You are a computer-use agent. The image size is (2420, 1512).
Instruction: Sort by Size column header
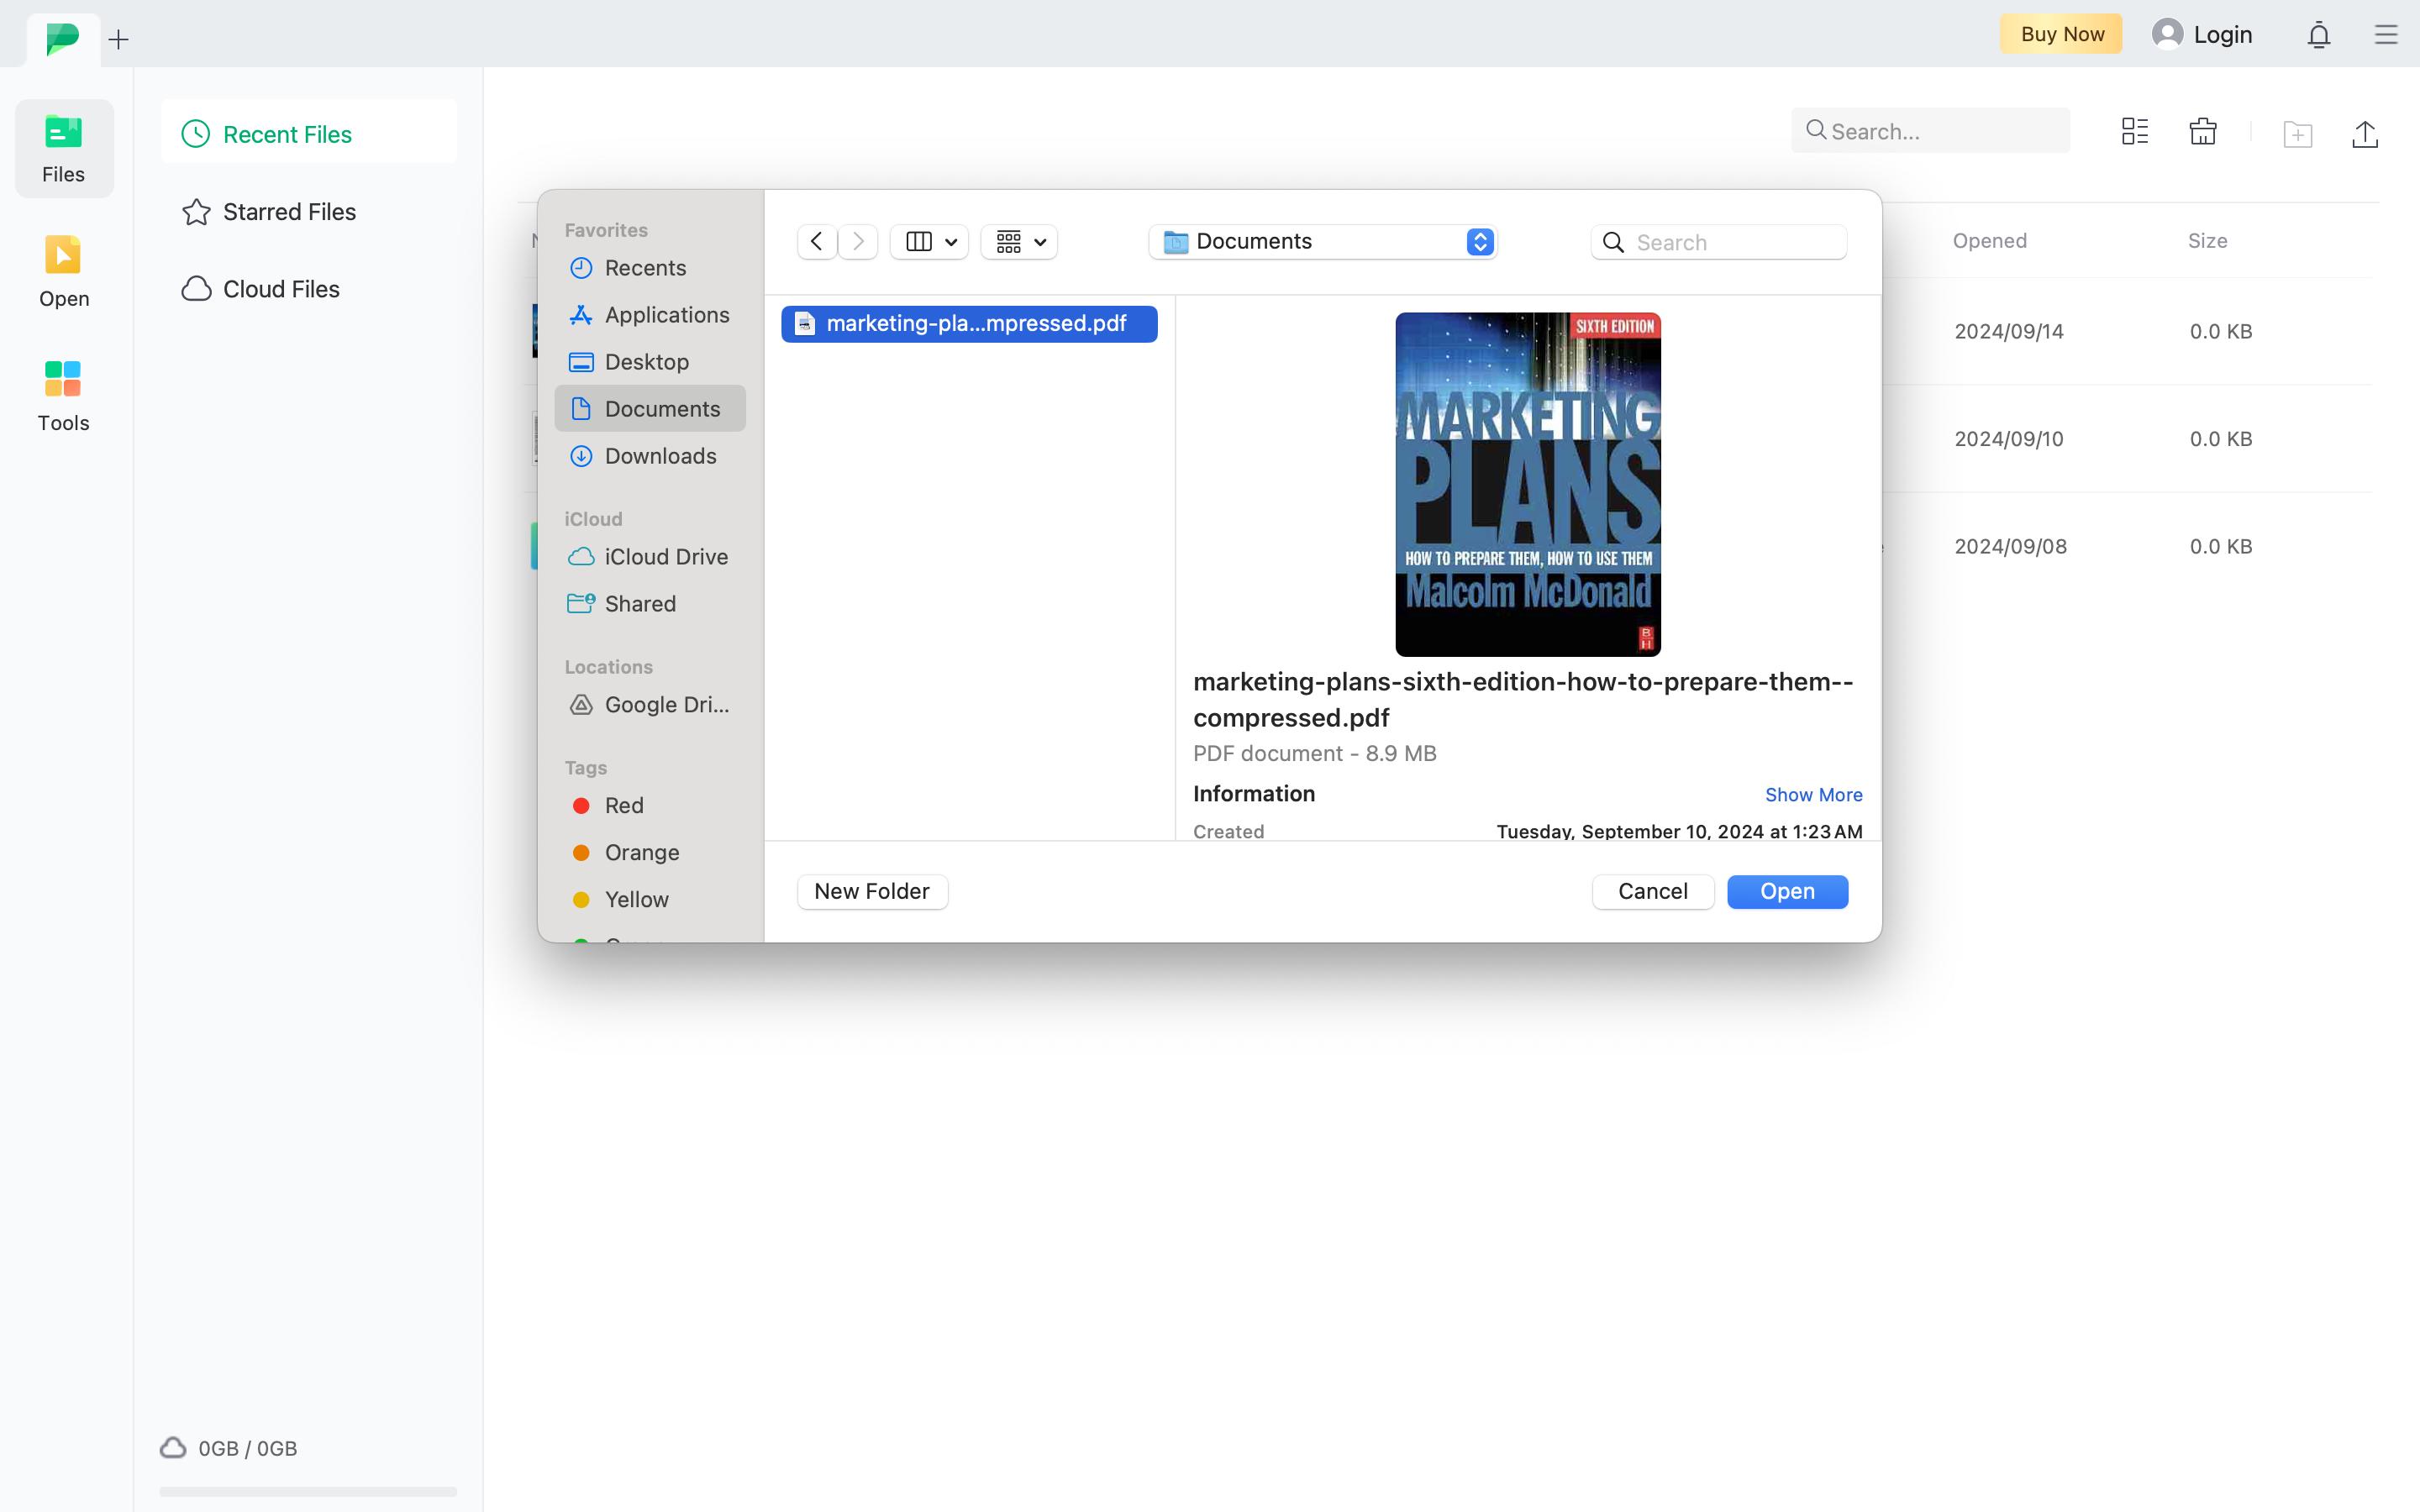(x=2207, y=241)
